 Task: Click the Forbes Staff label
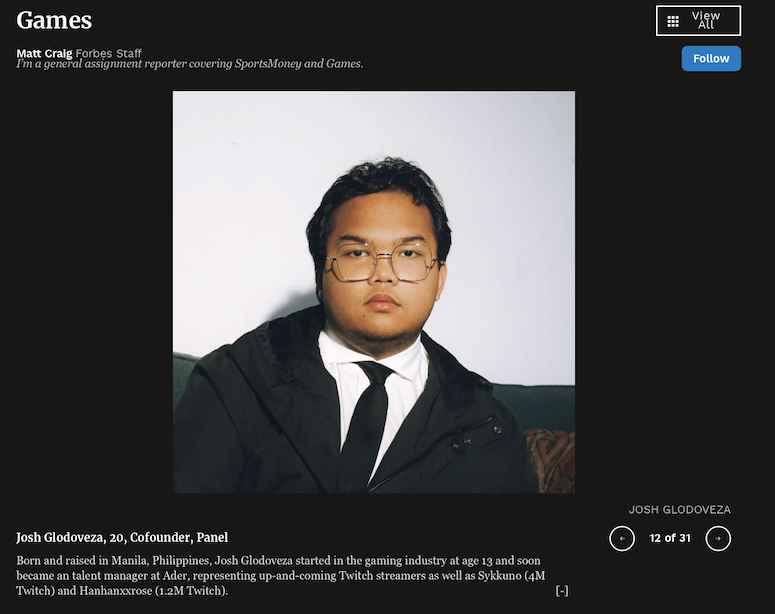tap(109, 53)
